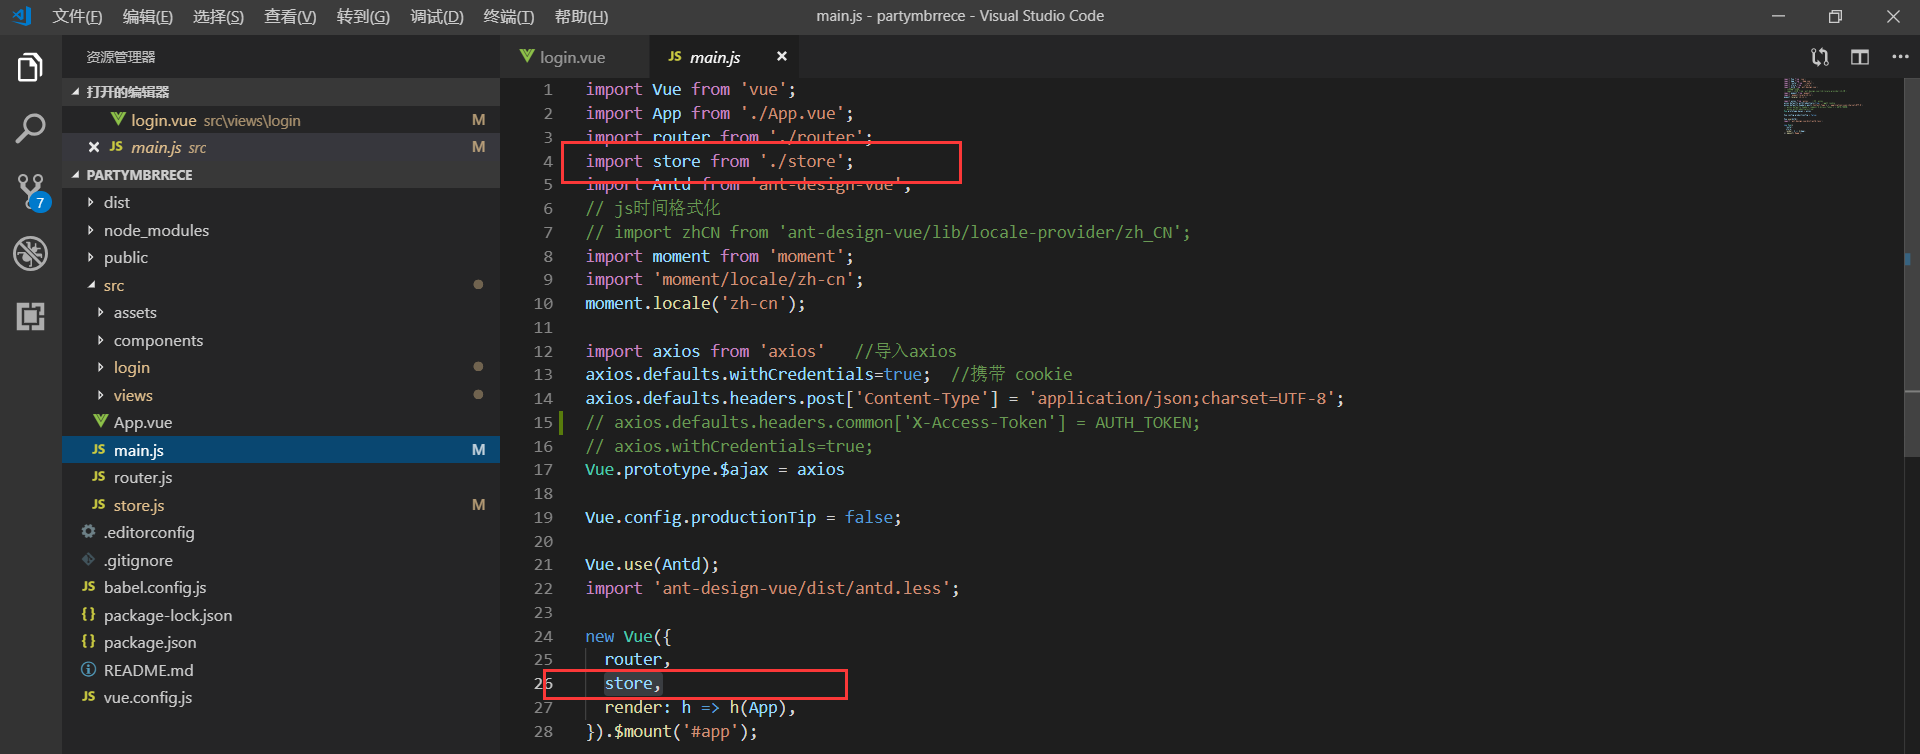Open store.js from the file tree
This screenshot has height=754, width=1920.
(x=281, y=505)
